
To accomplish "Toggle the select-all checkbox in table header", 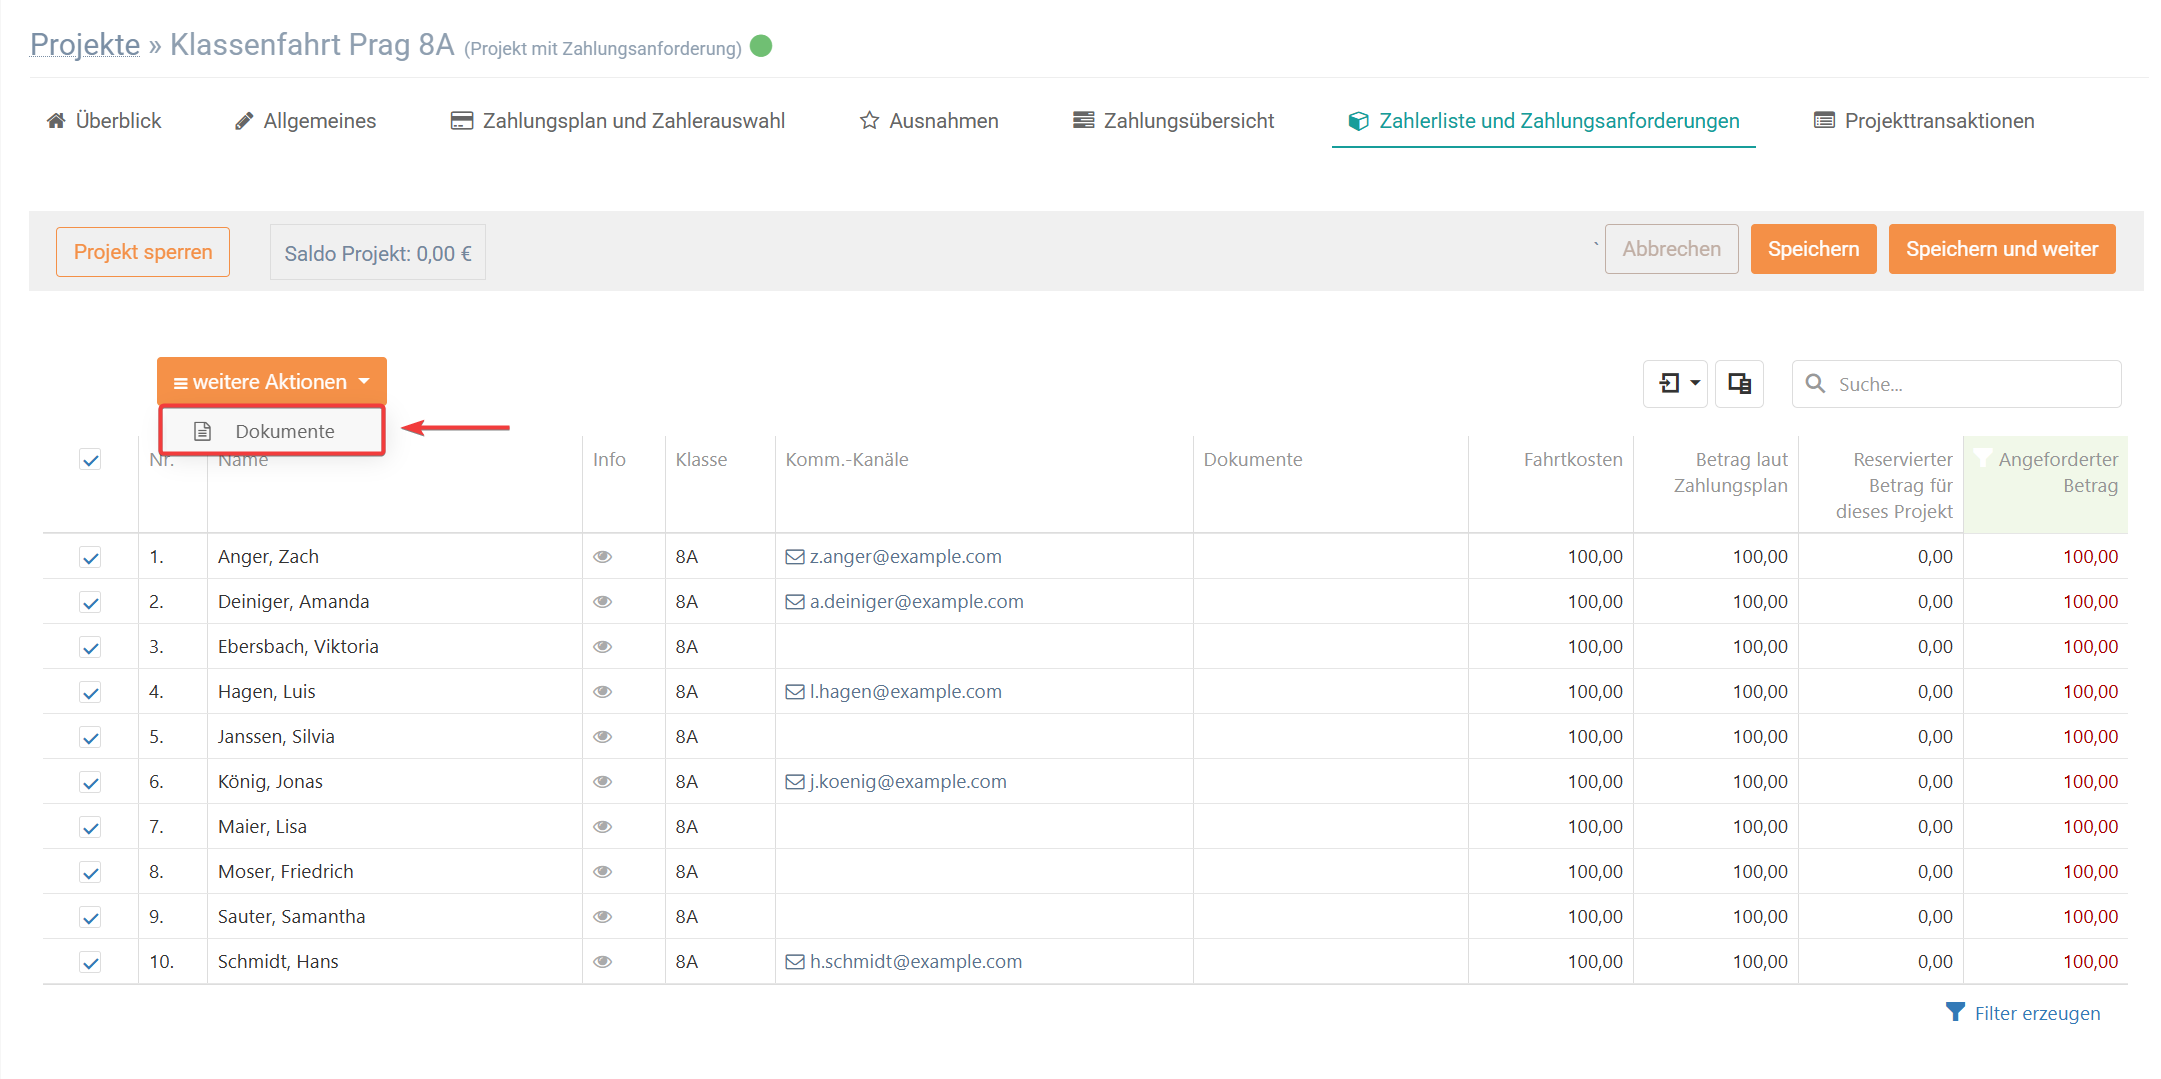I will (91, 460).
